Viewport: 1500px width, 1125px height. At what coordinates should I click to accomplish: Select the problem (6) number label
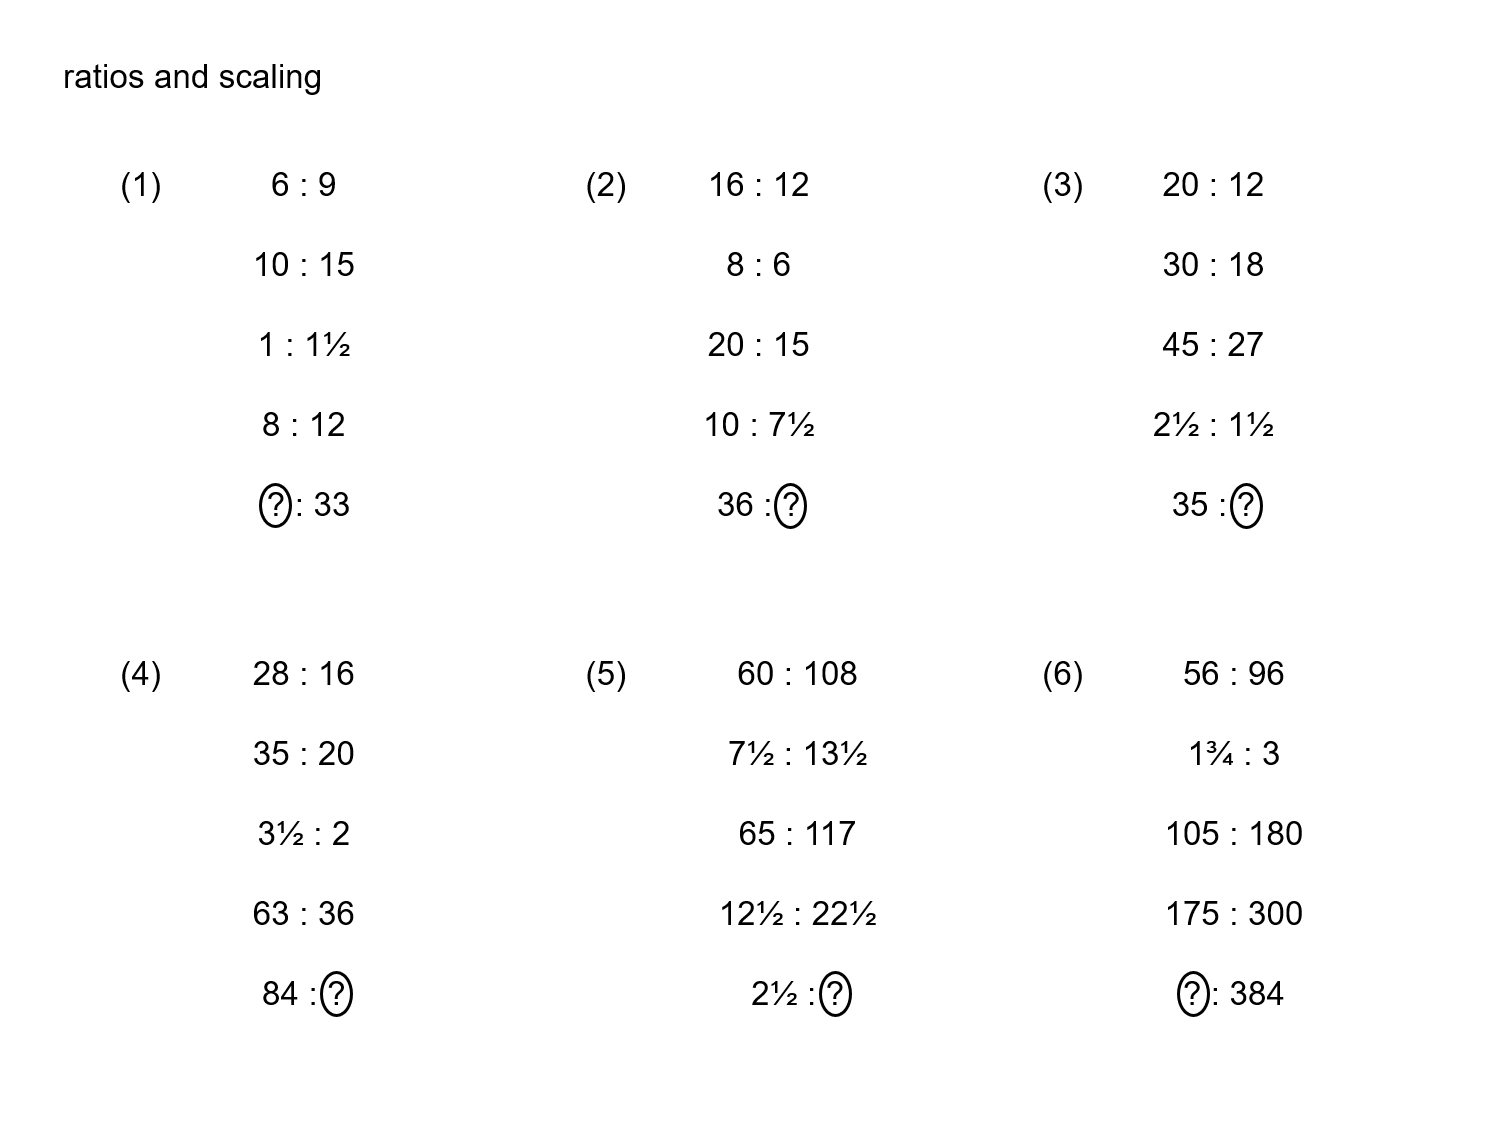point(1062,674)
